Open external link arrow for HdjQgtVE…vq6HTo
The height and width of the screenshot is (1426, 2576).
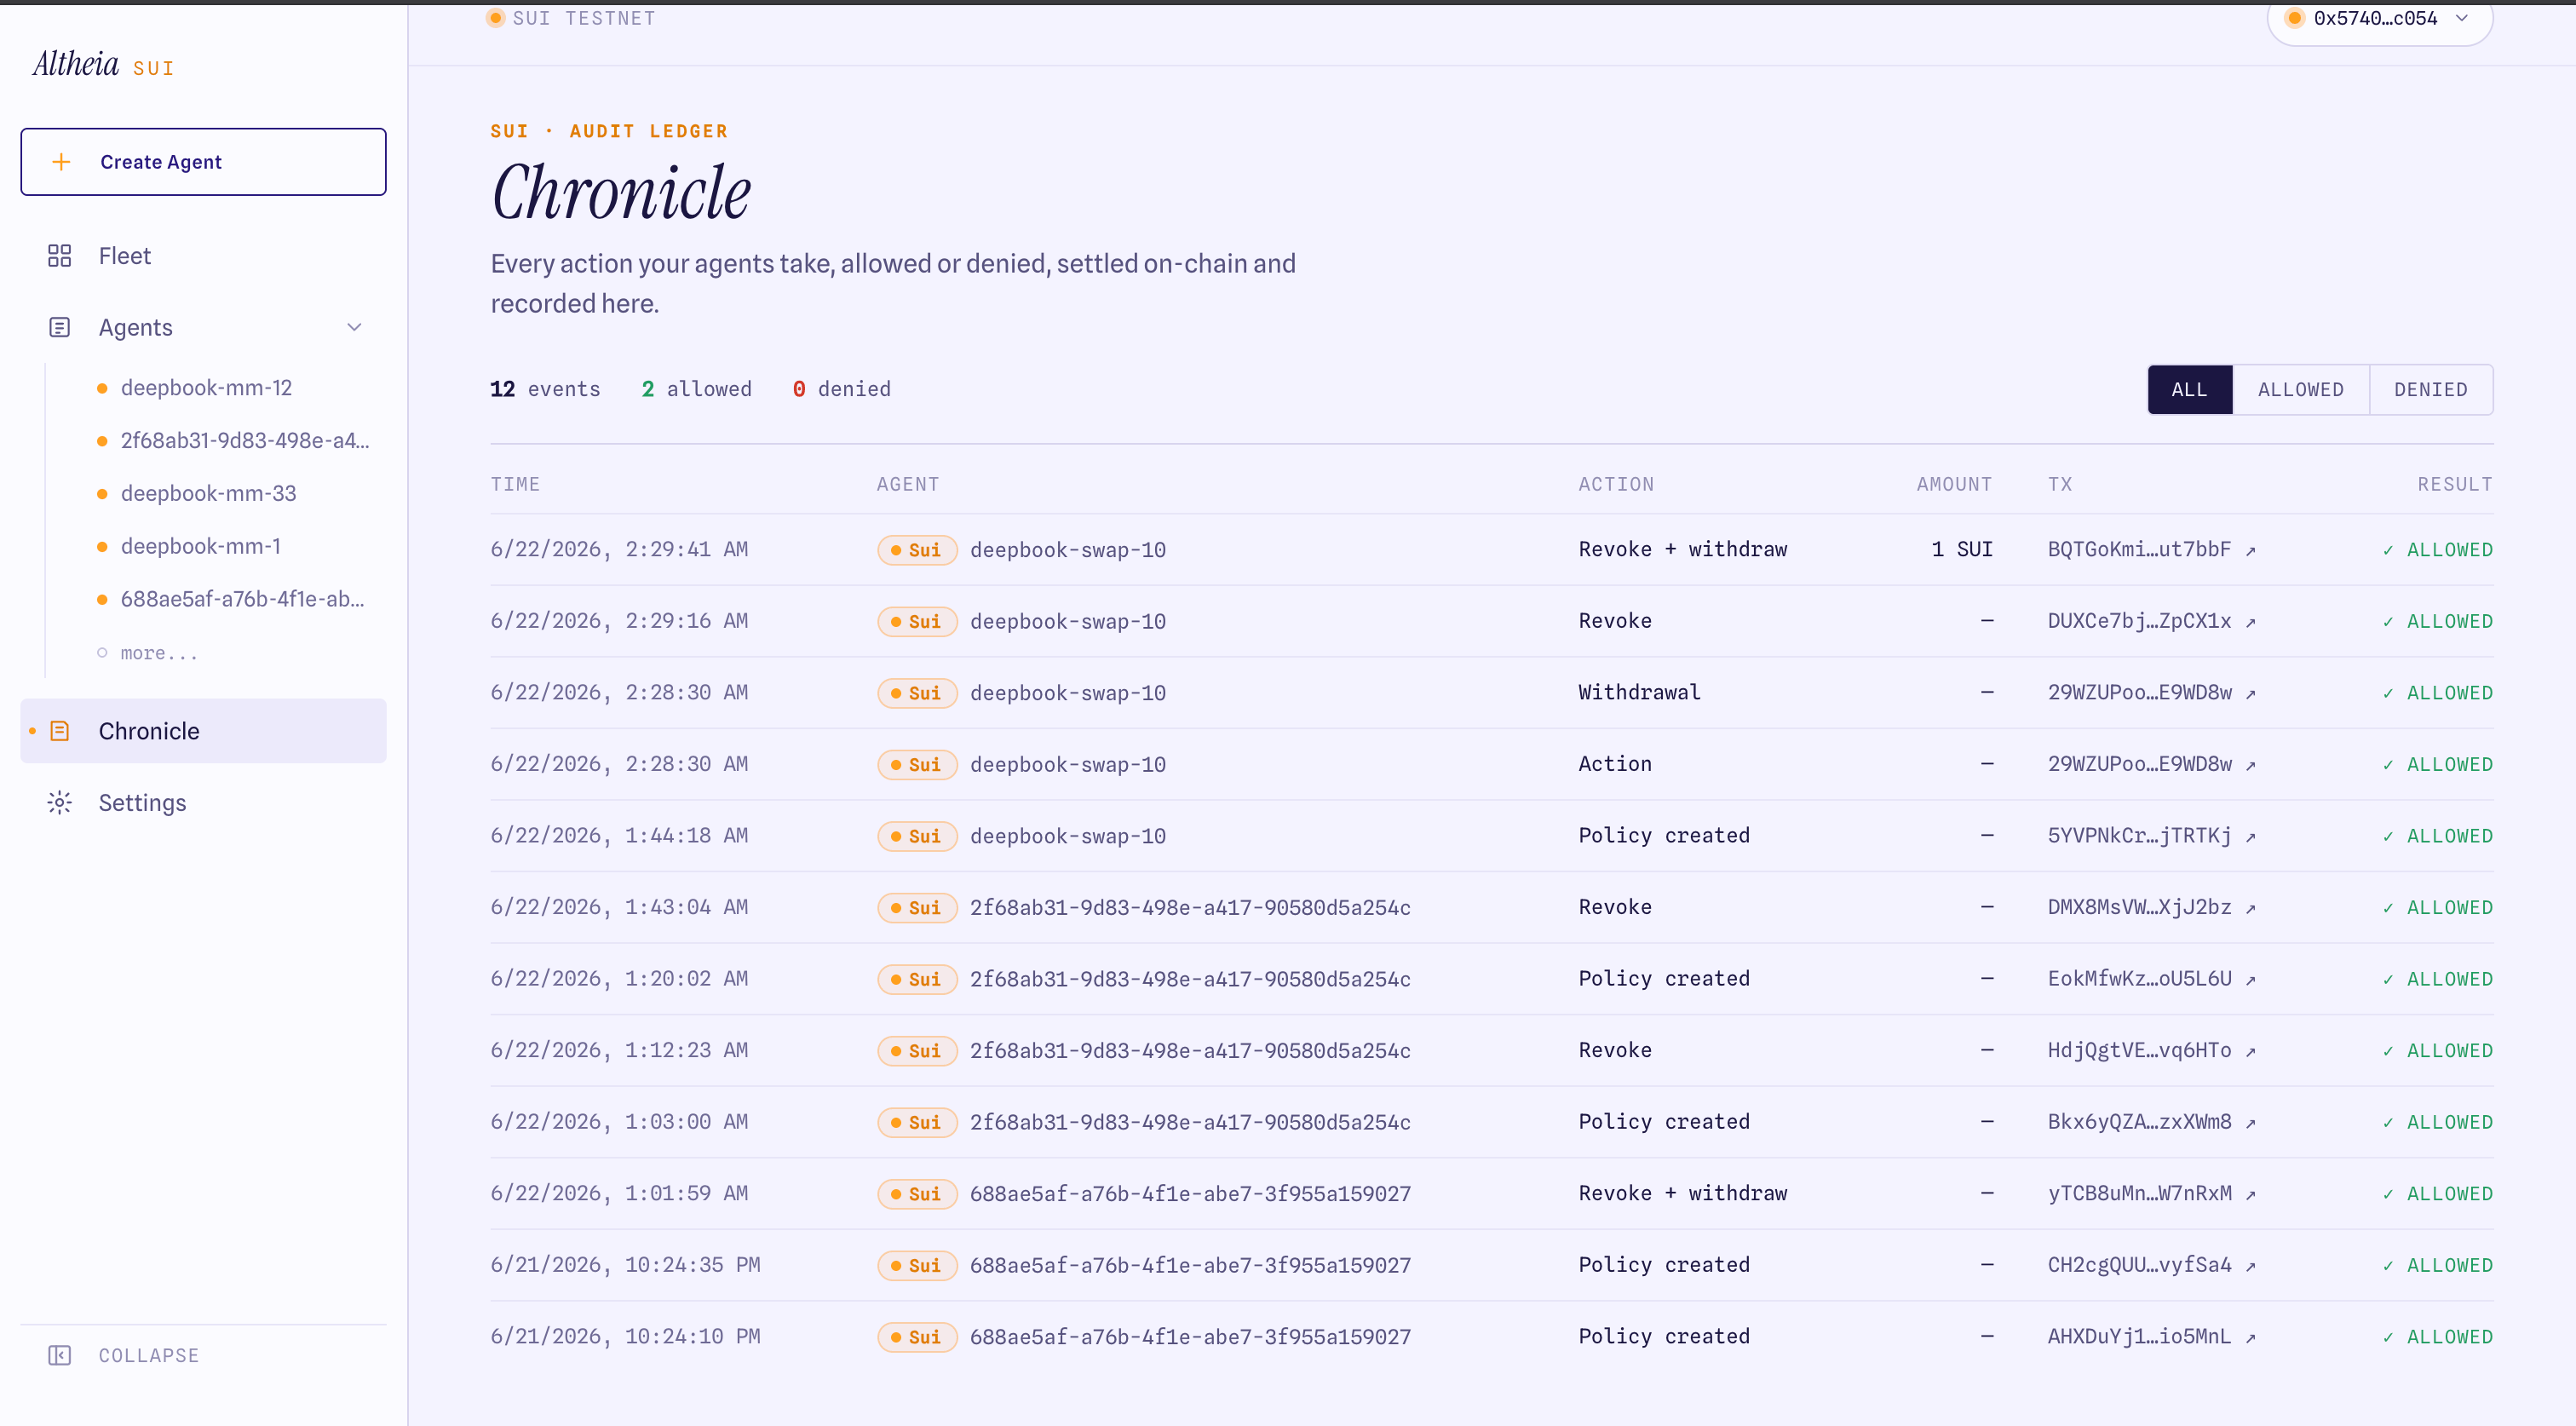tap(2250, 1051)
